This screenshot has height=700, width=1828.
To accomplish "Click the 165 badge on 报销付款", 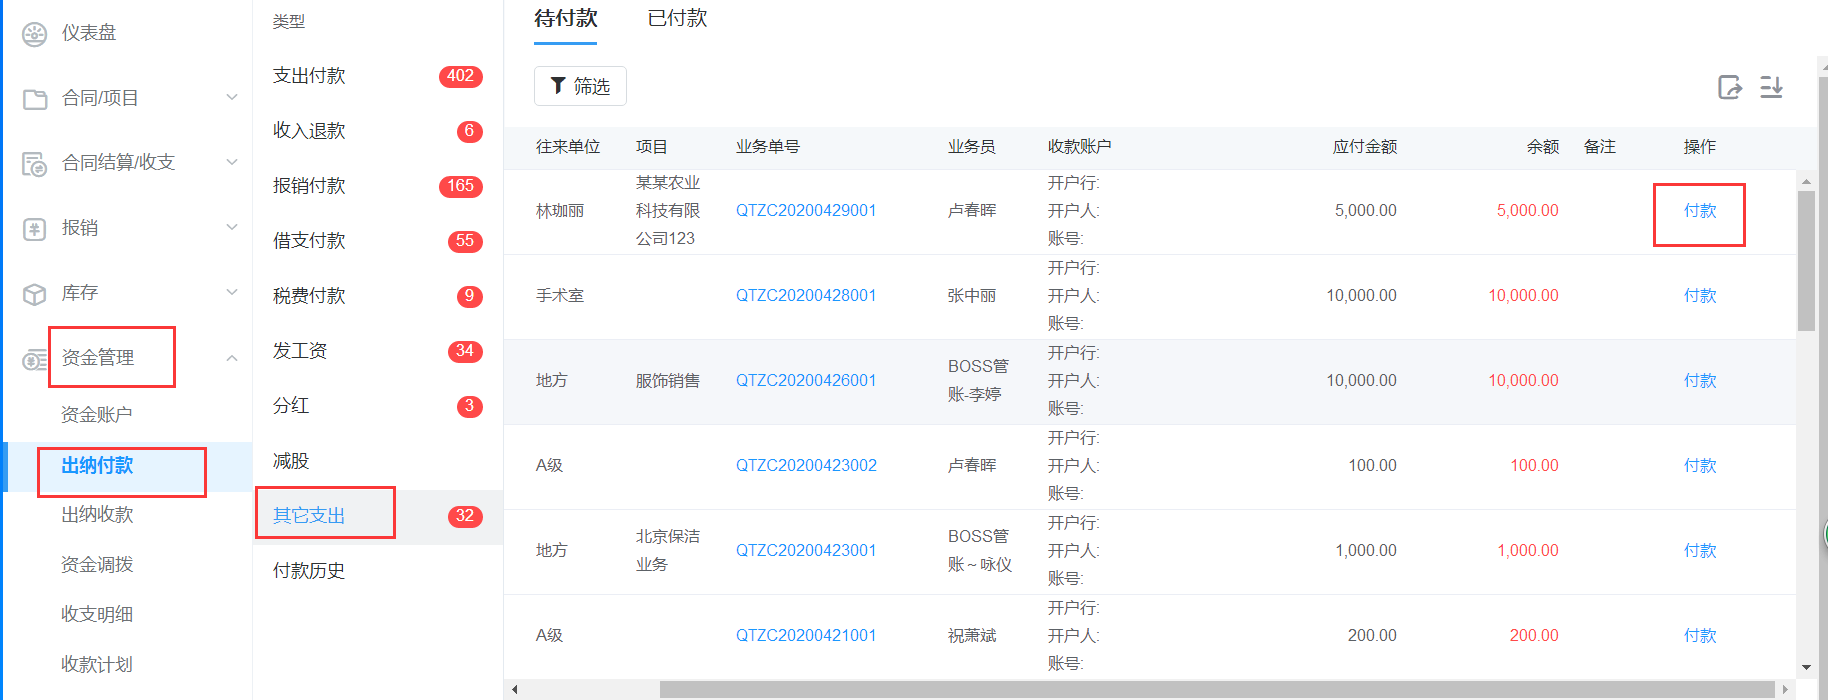I will pyautogui.click(x=461, y=186).
